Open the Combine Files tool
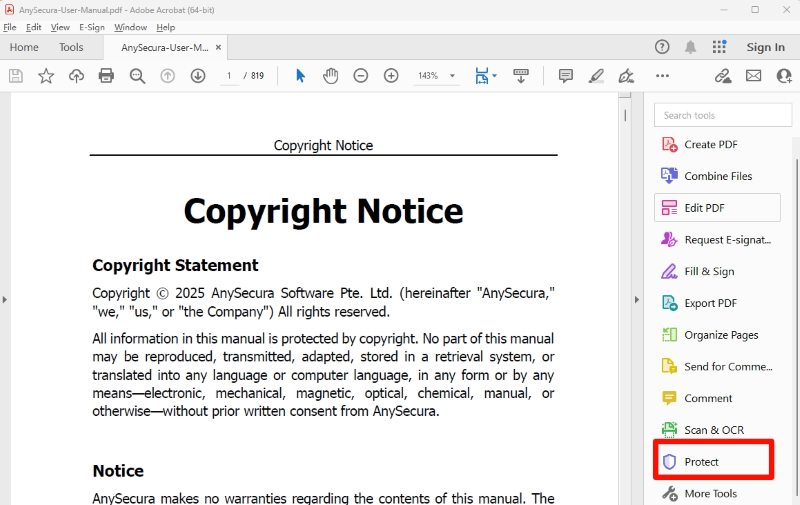Screen dimensions: 800x505 (717, 176)
